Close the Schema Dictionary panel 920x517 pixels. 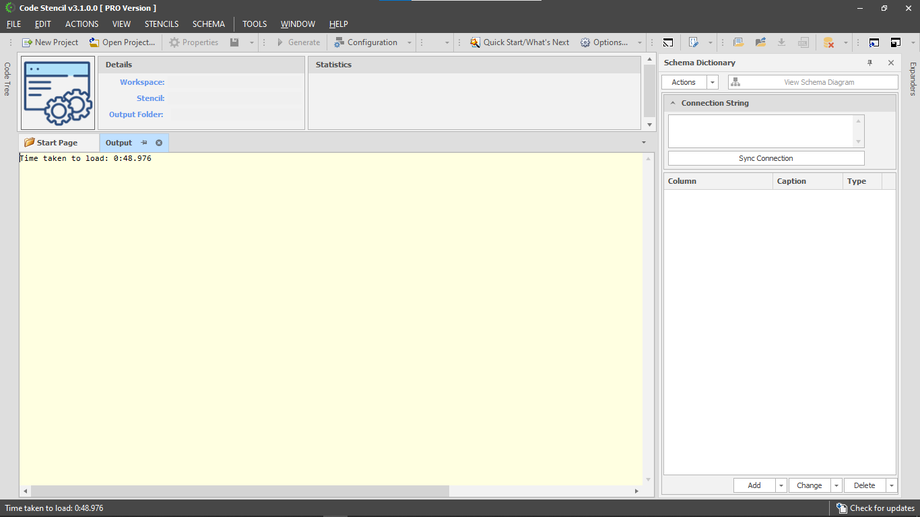(891, 63)
